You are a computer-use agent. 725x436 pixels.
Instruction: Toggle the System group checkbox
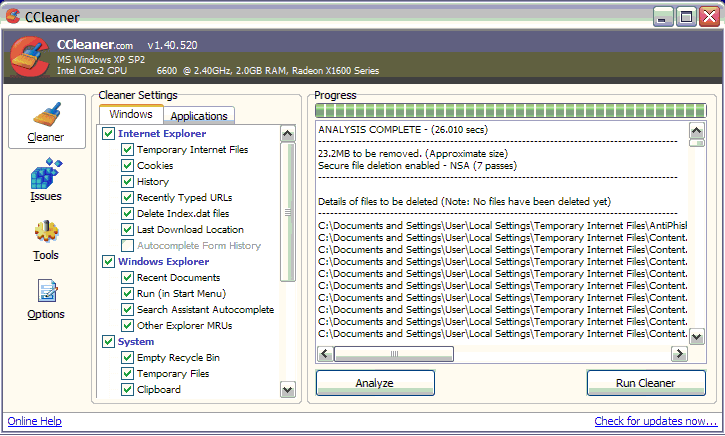(x=108, y=342)
